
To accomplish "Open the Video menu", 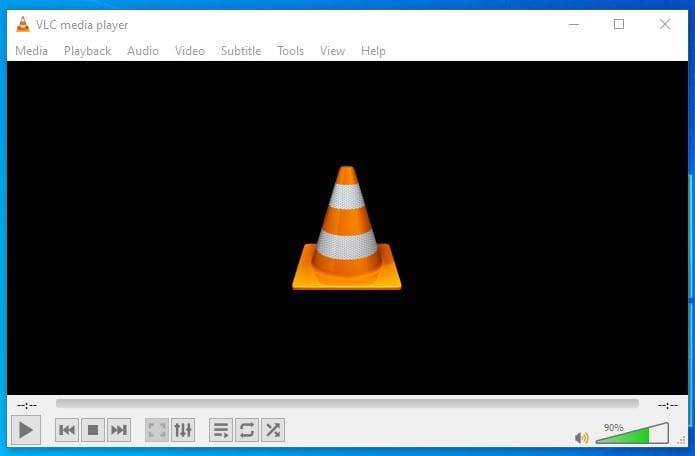I will [x=190, y=51].
